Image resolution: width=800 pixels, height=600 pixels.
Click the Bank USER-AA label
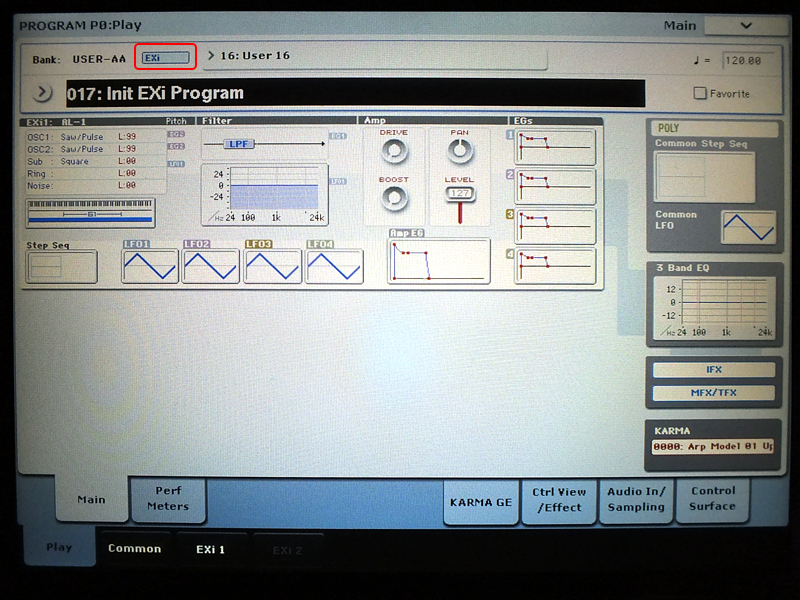tap(79, 59)
